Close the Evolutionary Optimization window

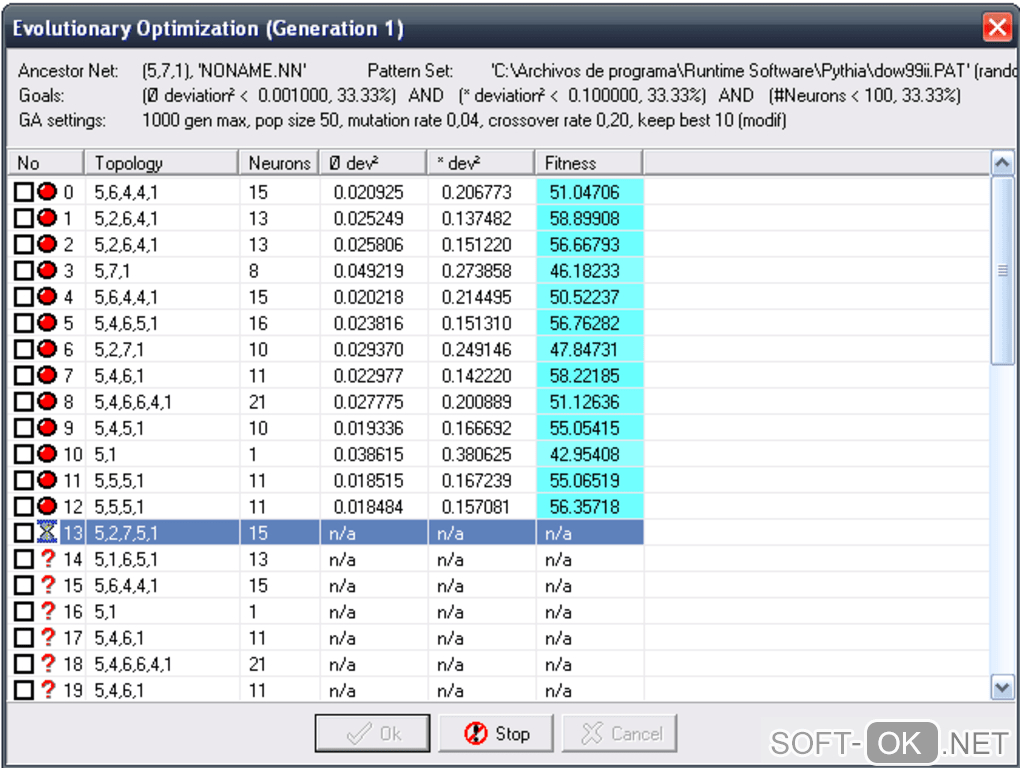[997, 28]
